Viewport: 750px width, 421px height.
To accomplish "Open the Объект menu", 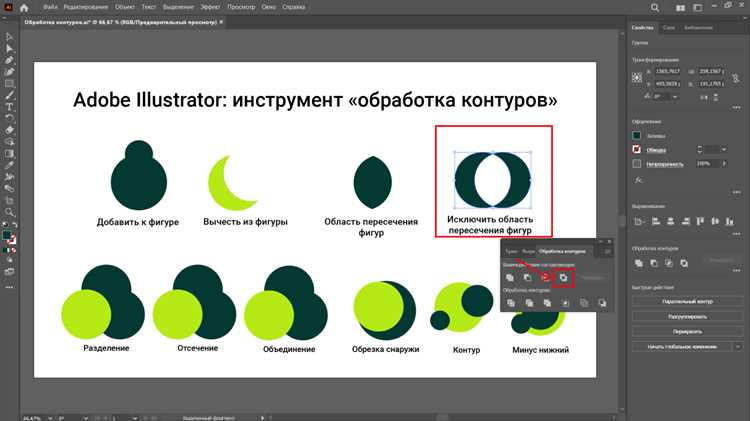I will pyautogui.click(x=125, y=7).
